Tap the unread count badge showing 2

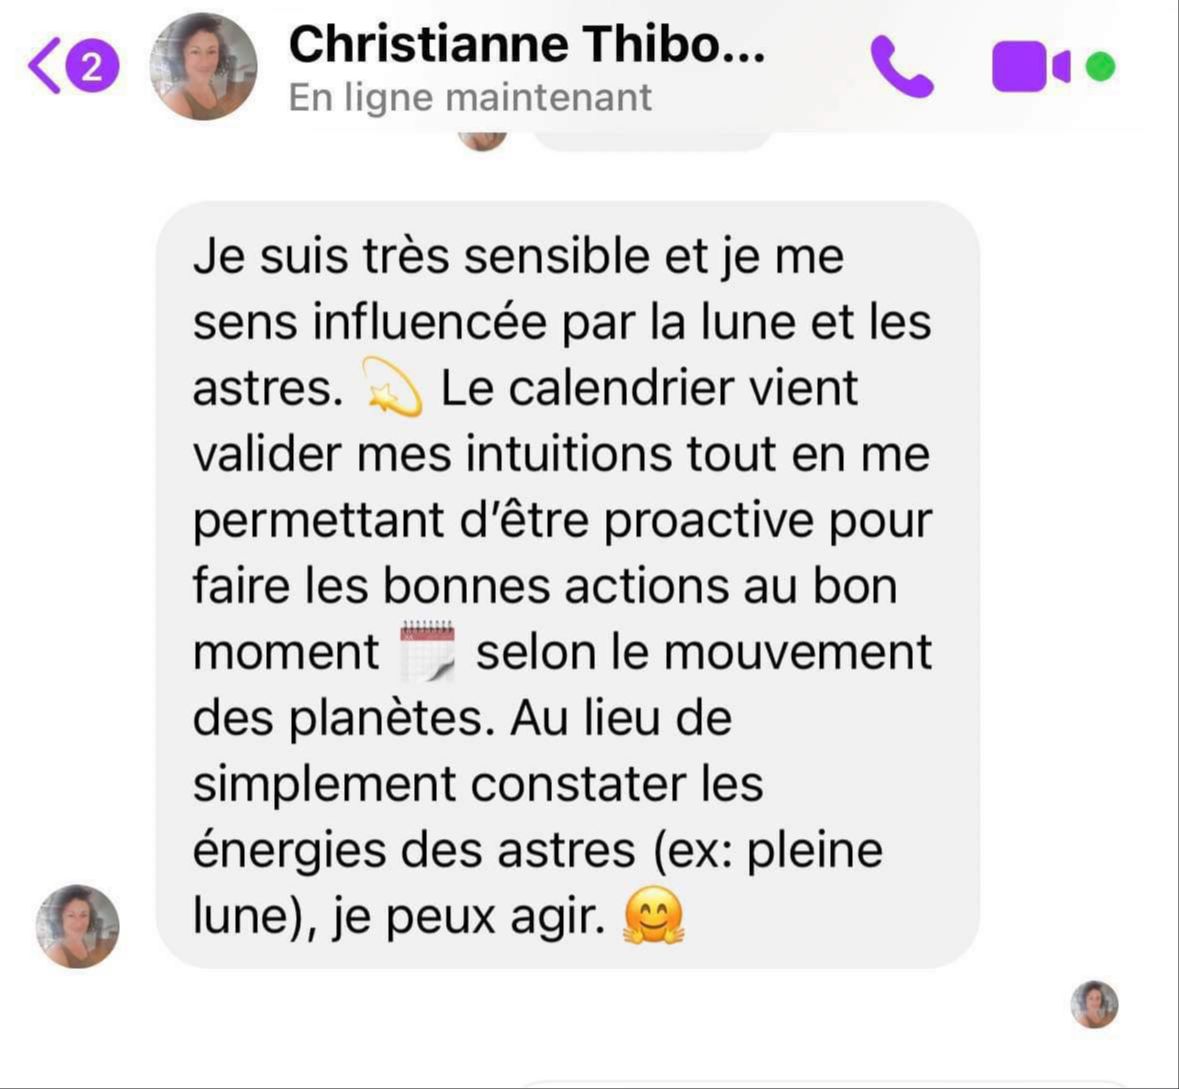[x=92, y=68]
